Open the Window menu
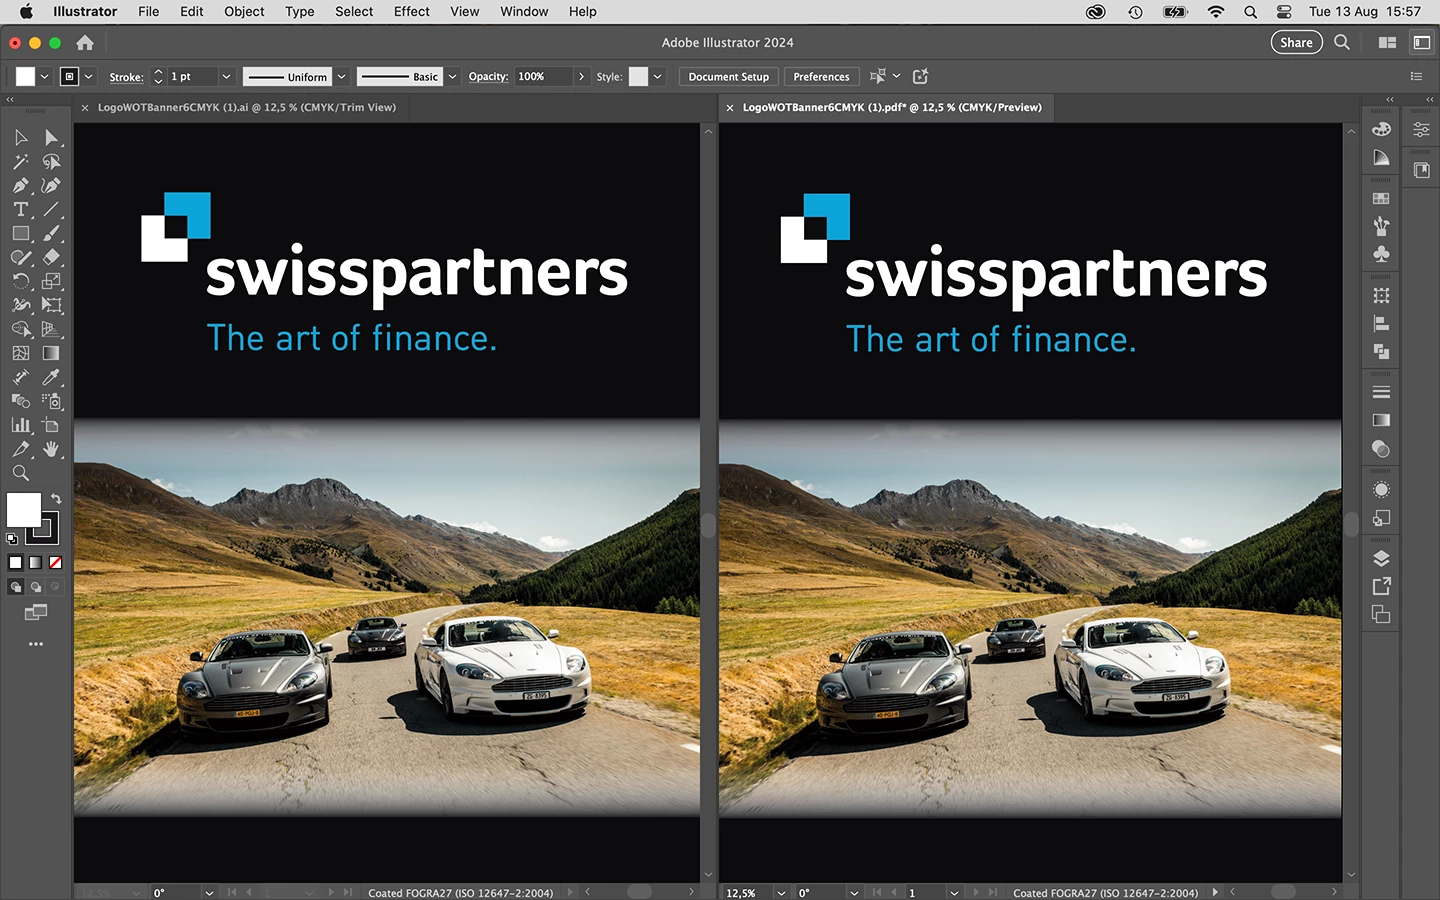Screen dimensions: 1440x900 pyautogui.click(x=524, y=12)
